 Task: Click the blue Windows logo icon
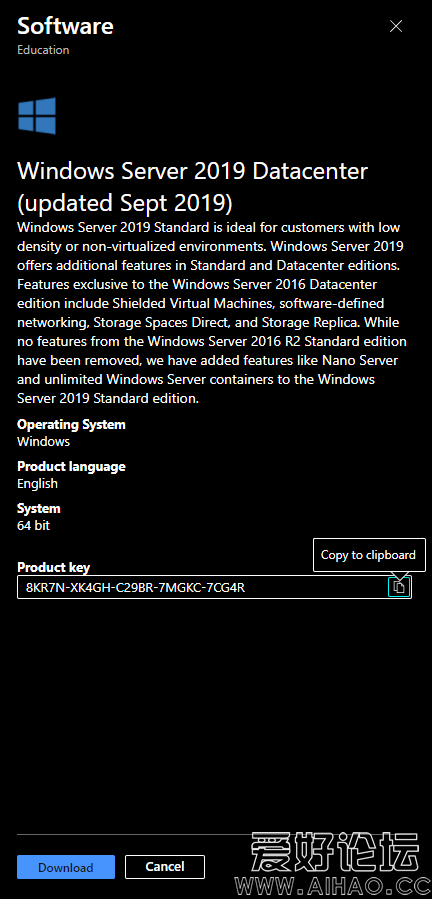pos(37,116)
